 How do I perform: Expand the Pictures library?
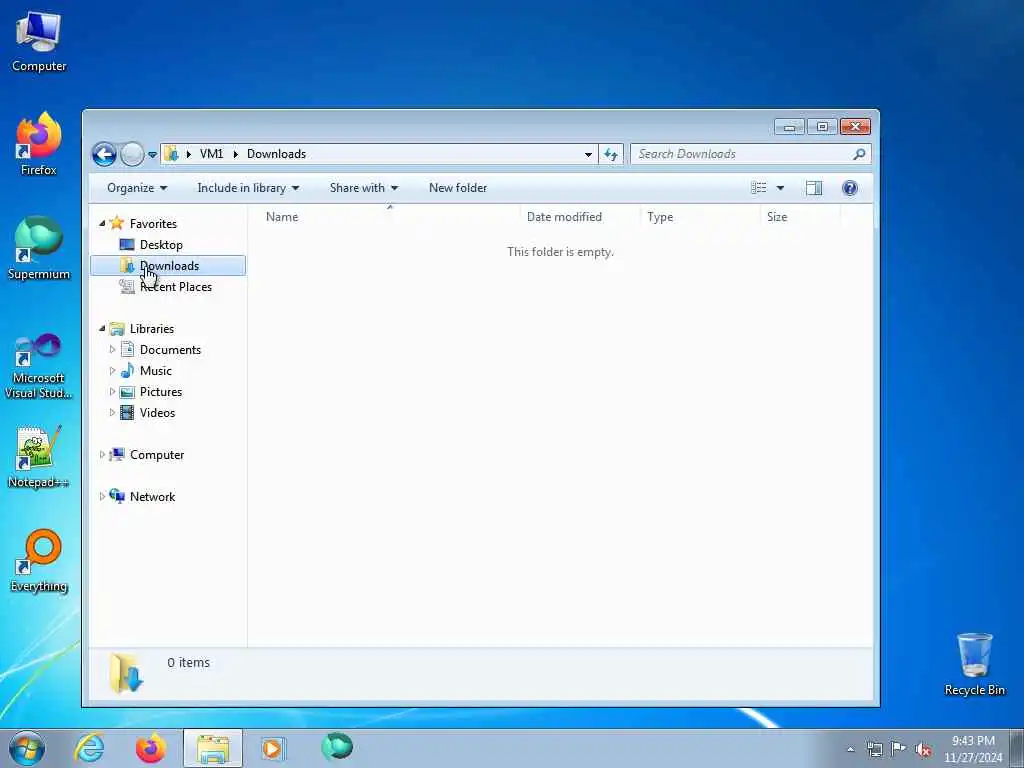pos(112,392)
